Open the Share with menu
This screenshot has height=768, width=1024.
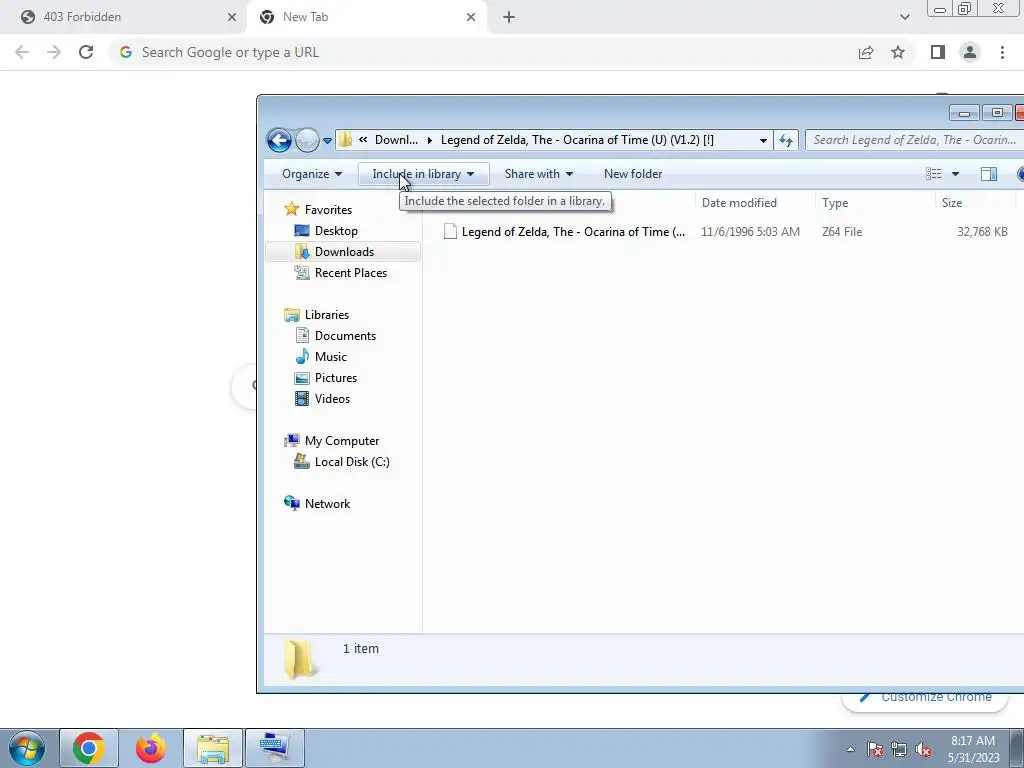[538, 174]
